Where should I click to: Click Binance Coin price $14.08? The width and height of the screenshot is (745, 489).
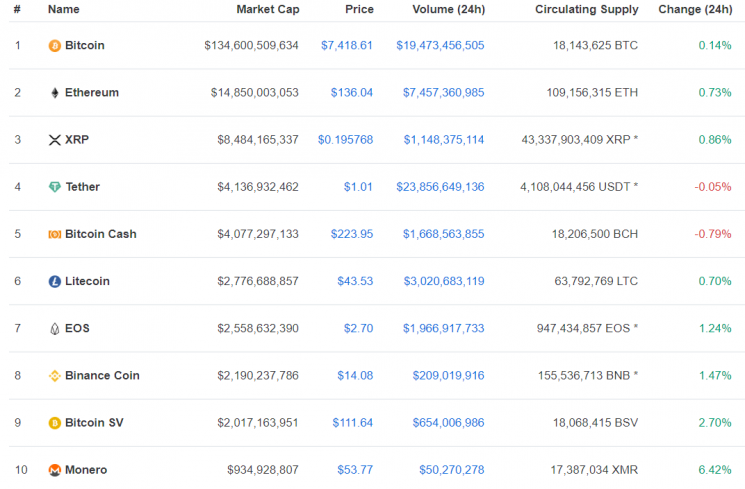355,375
